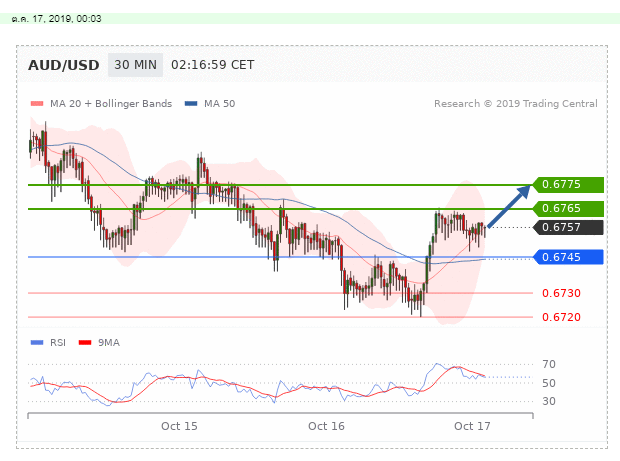This screenshot has height=461, width=620.
Task: Click the MA 20 + Bollinger Bands label
Action: coord(111,104)
